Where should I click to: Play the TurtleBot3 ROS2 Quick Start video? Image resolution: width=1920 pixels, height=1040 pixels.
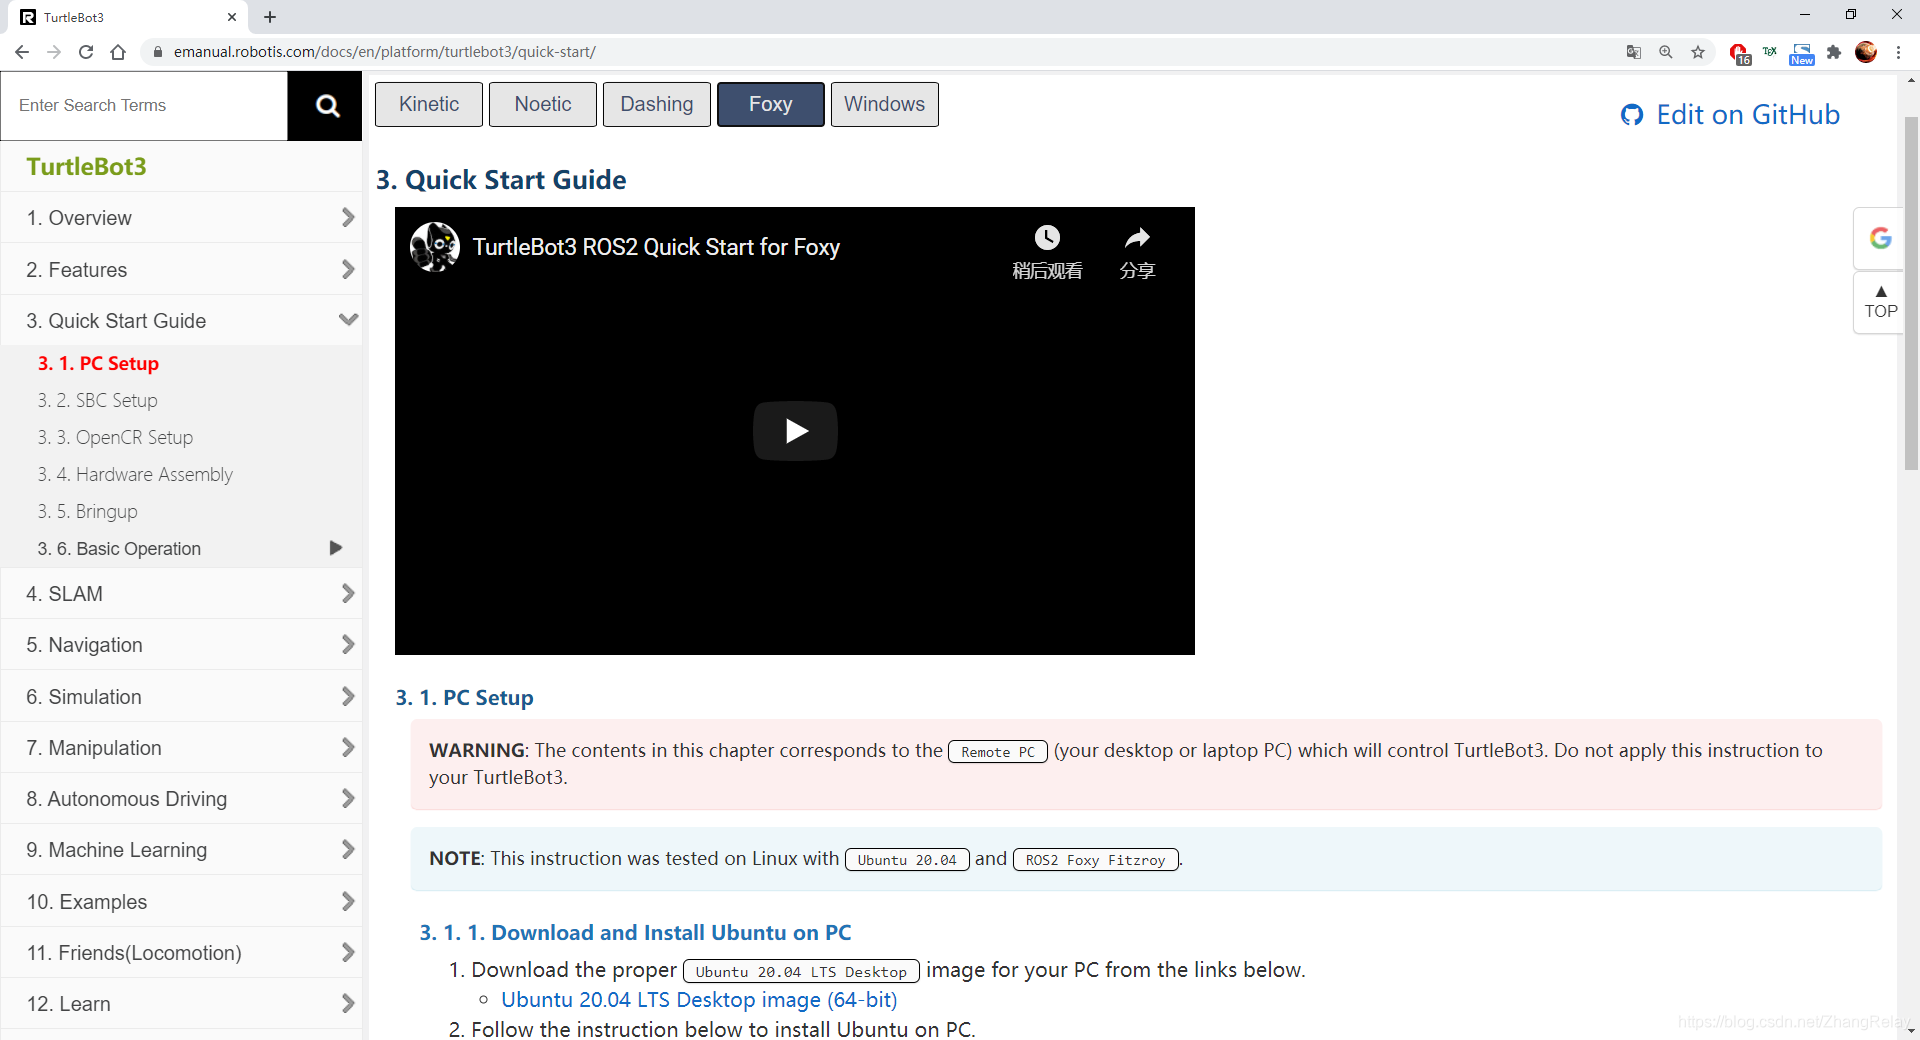coord(795,431)
